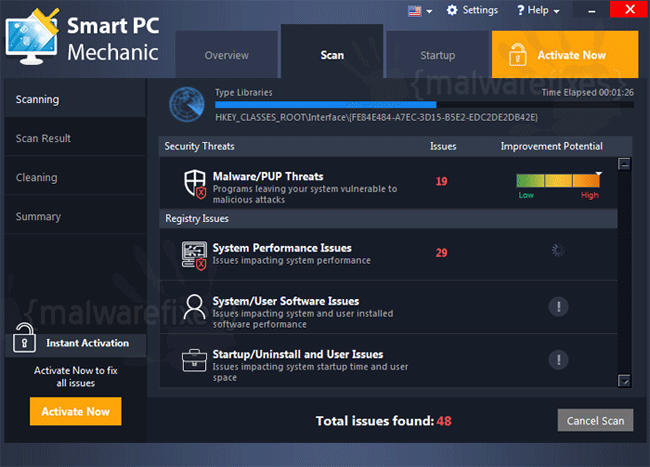Image resolution: width=650 pixels, height=467 pixels.
Task: Click the HKEY_CLASSES_ROOT registry path text
Action: pos(376,118)
